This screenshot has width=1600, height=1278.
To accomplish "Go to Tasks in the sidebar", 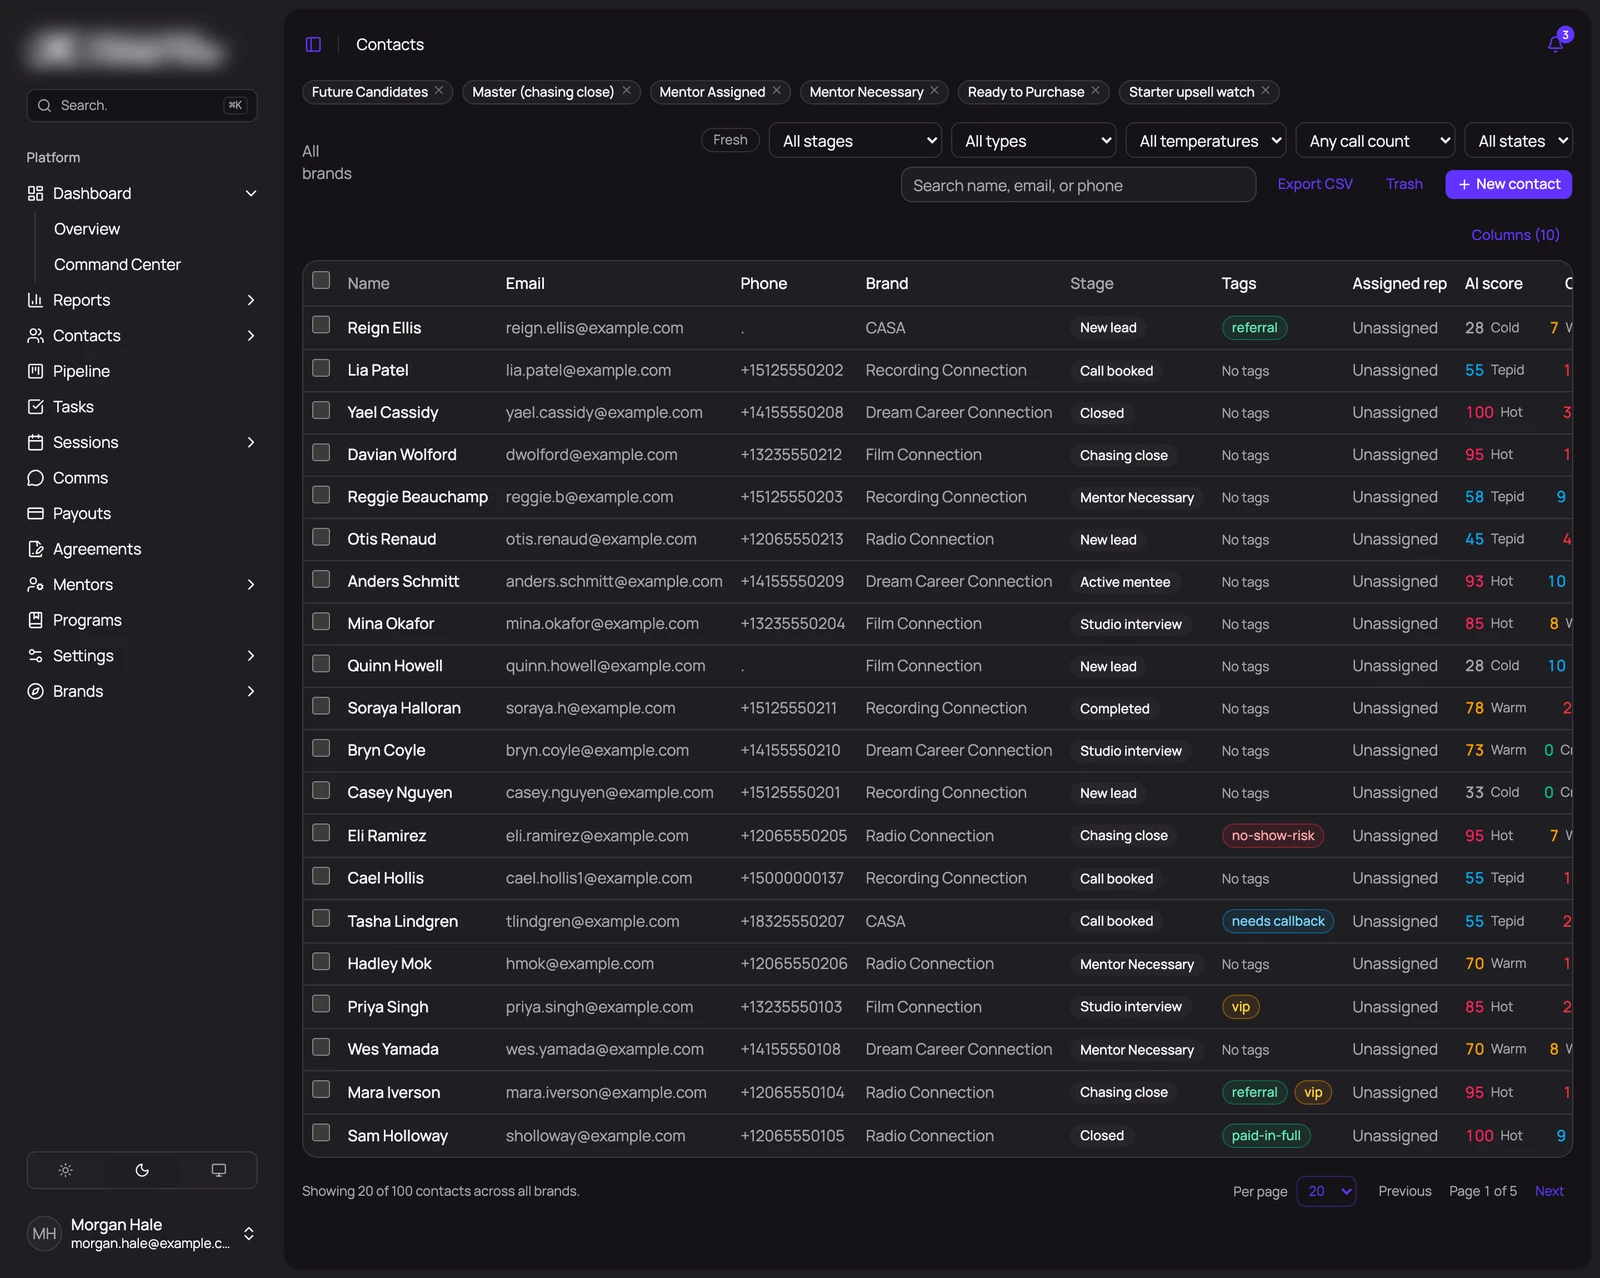I will coord(73,407).
